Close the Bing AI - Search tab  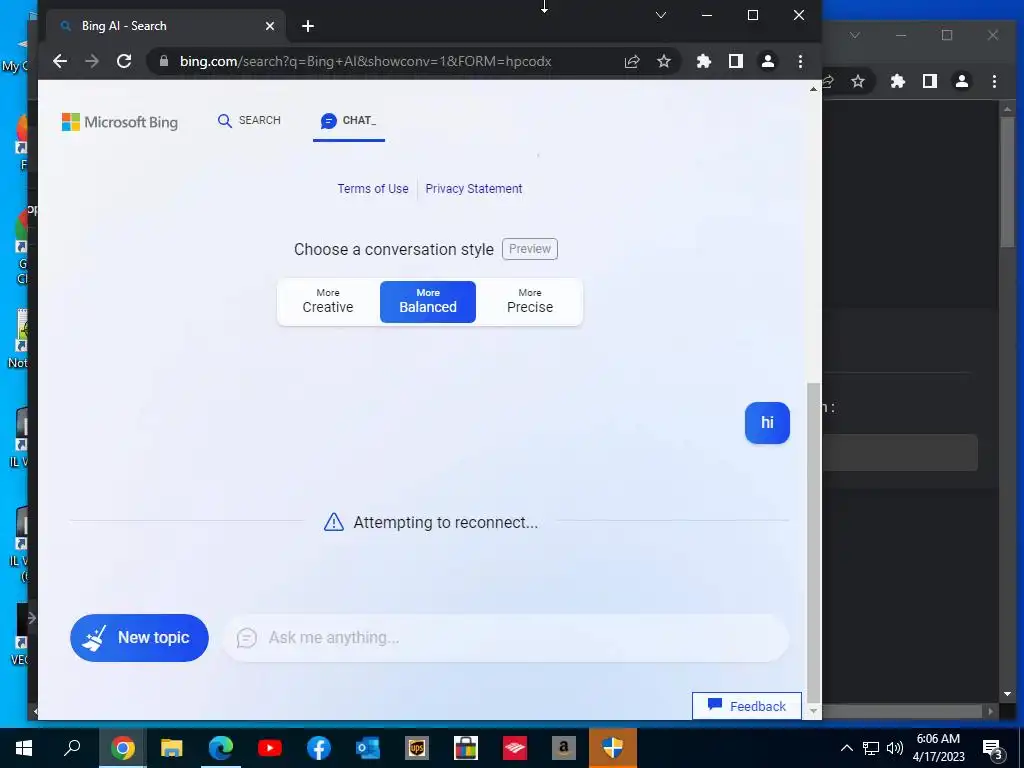tap(270, 26)
